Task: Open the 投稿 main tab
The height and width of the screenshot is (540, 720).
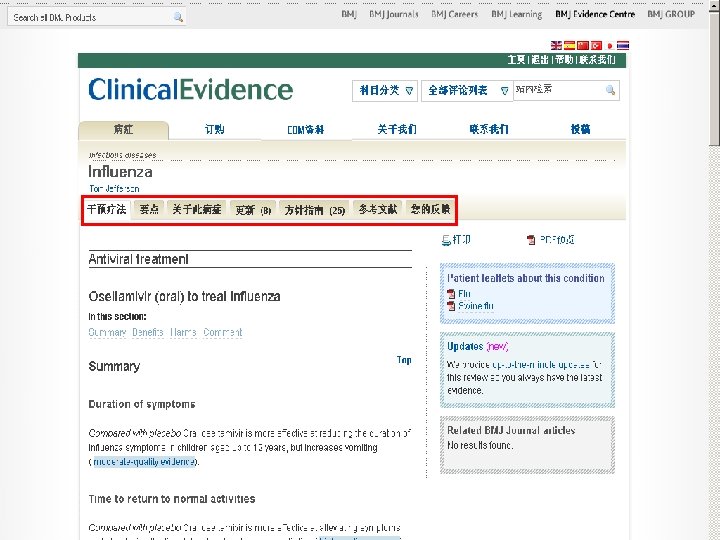Action: [x=580, y=129]
